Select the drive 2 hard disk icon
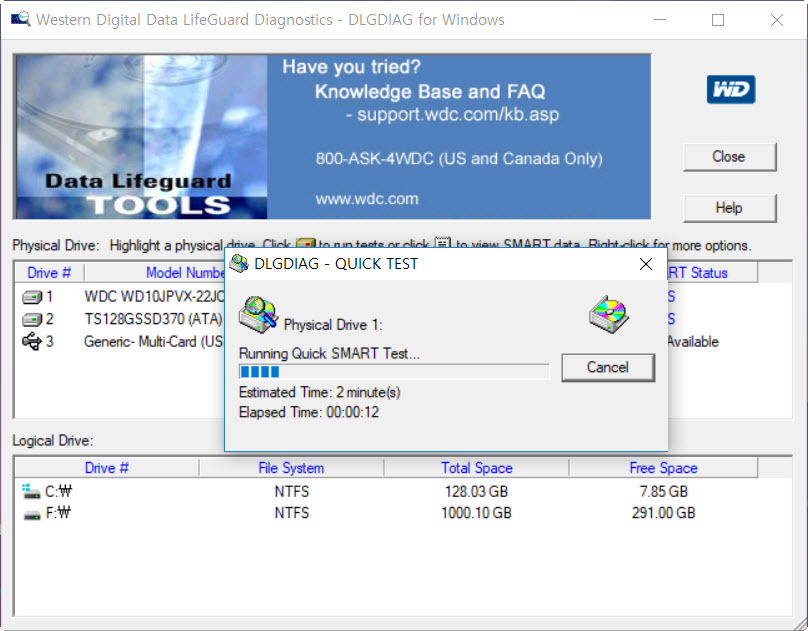The height and width of the screenshot is (631, 808). [32, 320]
